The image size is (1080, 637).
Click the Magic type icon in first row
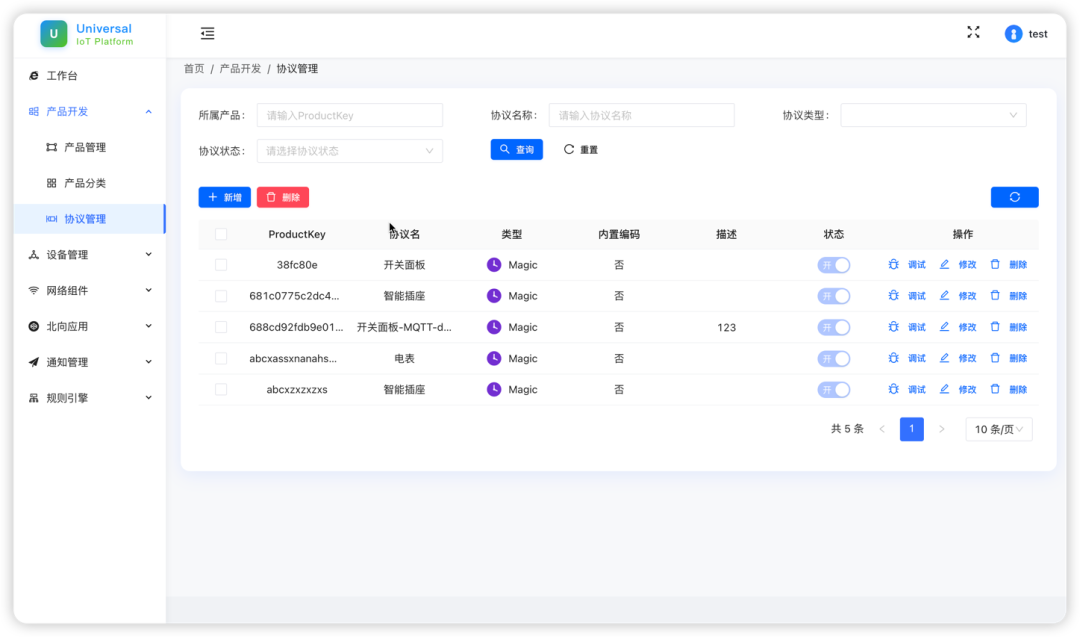(494, 265)
